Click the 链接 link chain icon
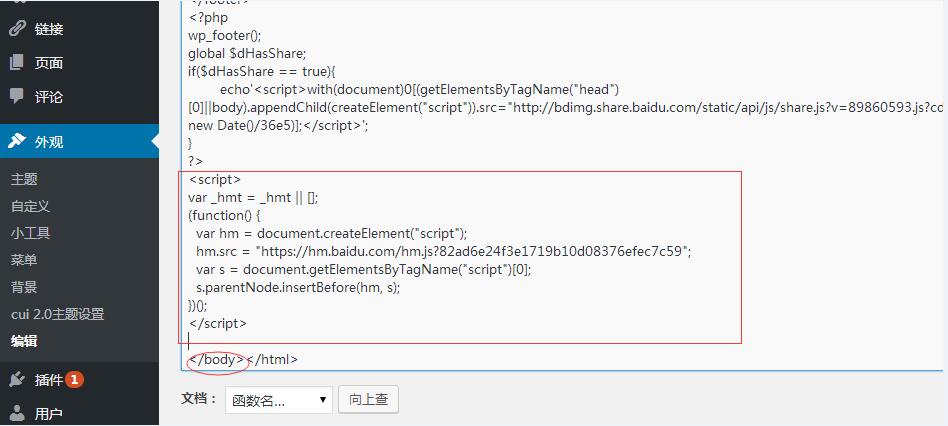This screenshot has width=948, height=426. 17,28
